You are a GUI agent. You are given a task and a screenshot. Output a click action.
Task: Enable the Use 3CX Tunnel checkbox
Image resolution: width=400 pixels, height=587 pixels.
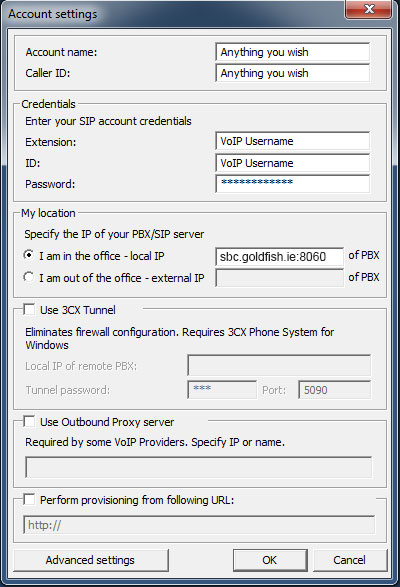[x=29, y=310]
